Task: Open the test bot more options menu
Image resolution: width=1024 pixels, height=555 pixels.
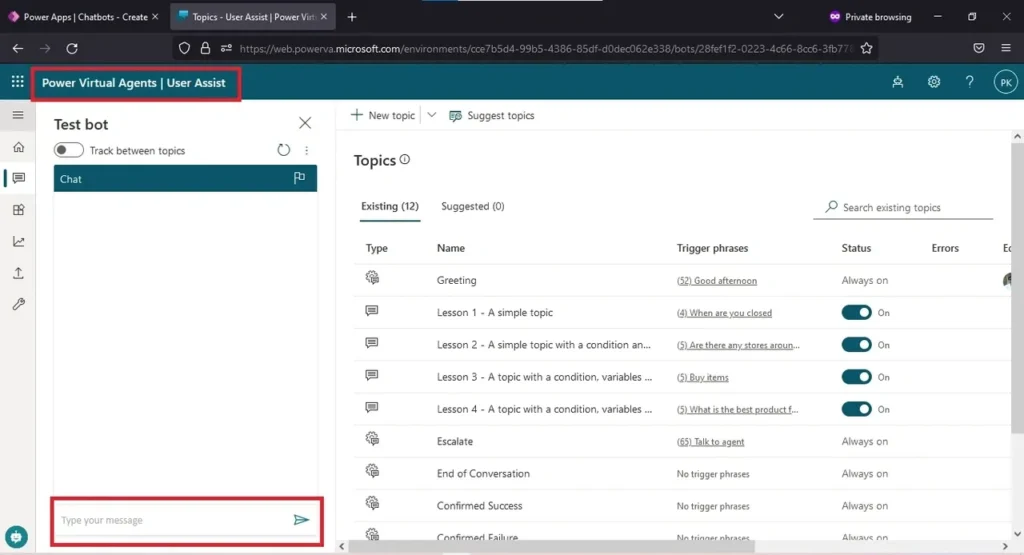Action: click(306, 150)
